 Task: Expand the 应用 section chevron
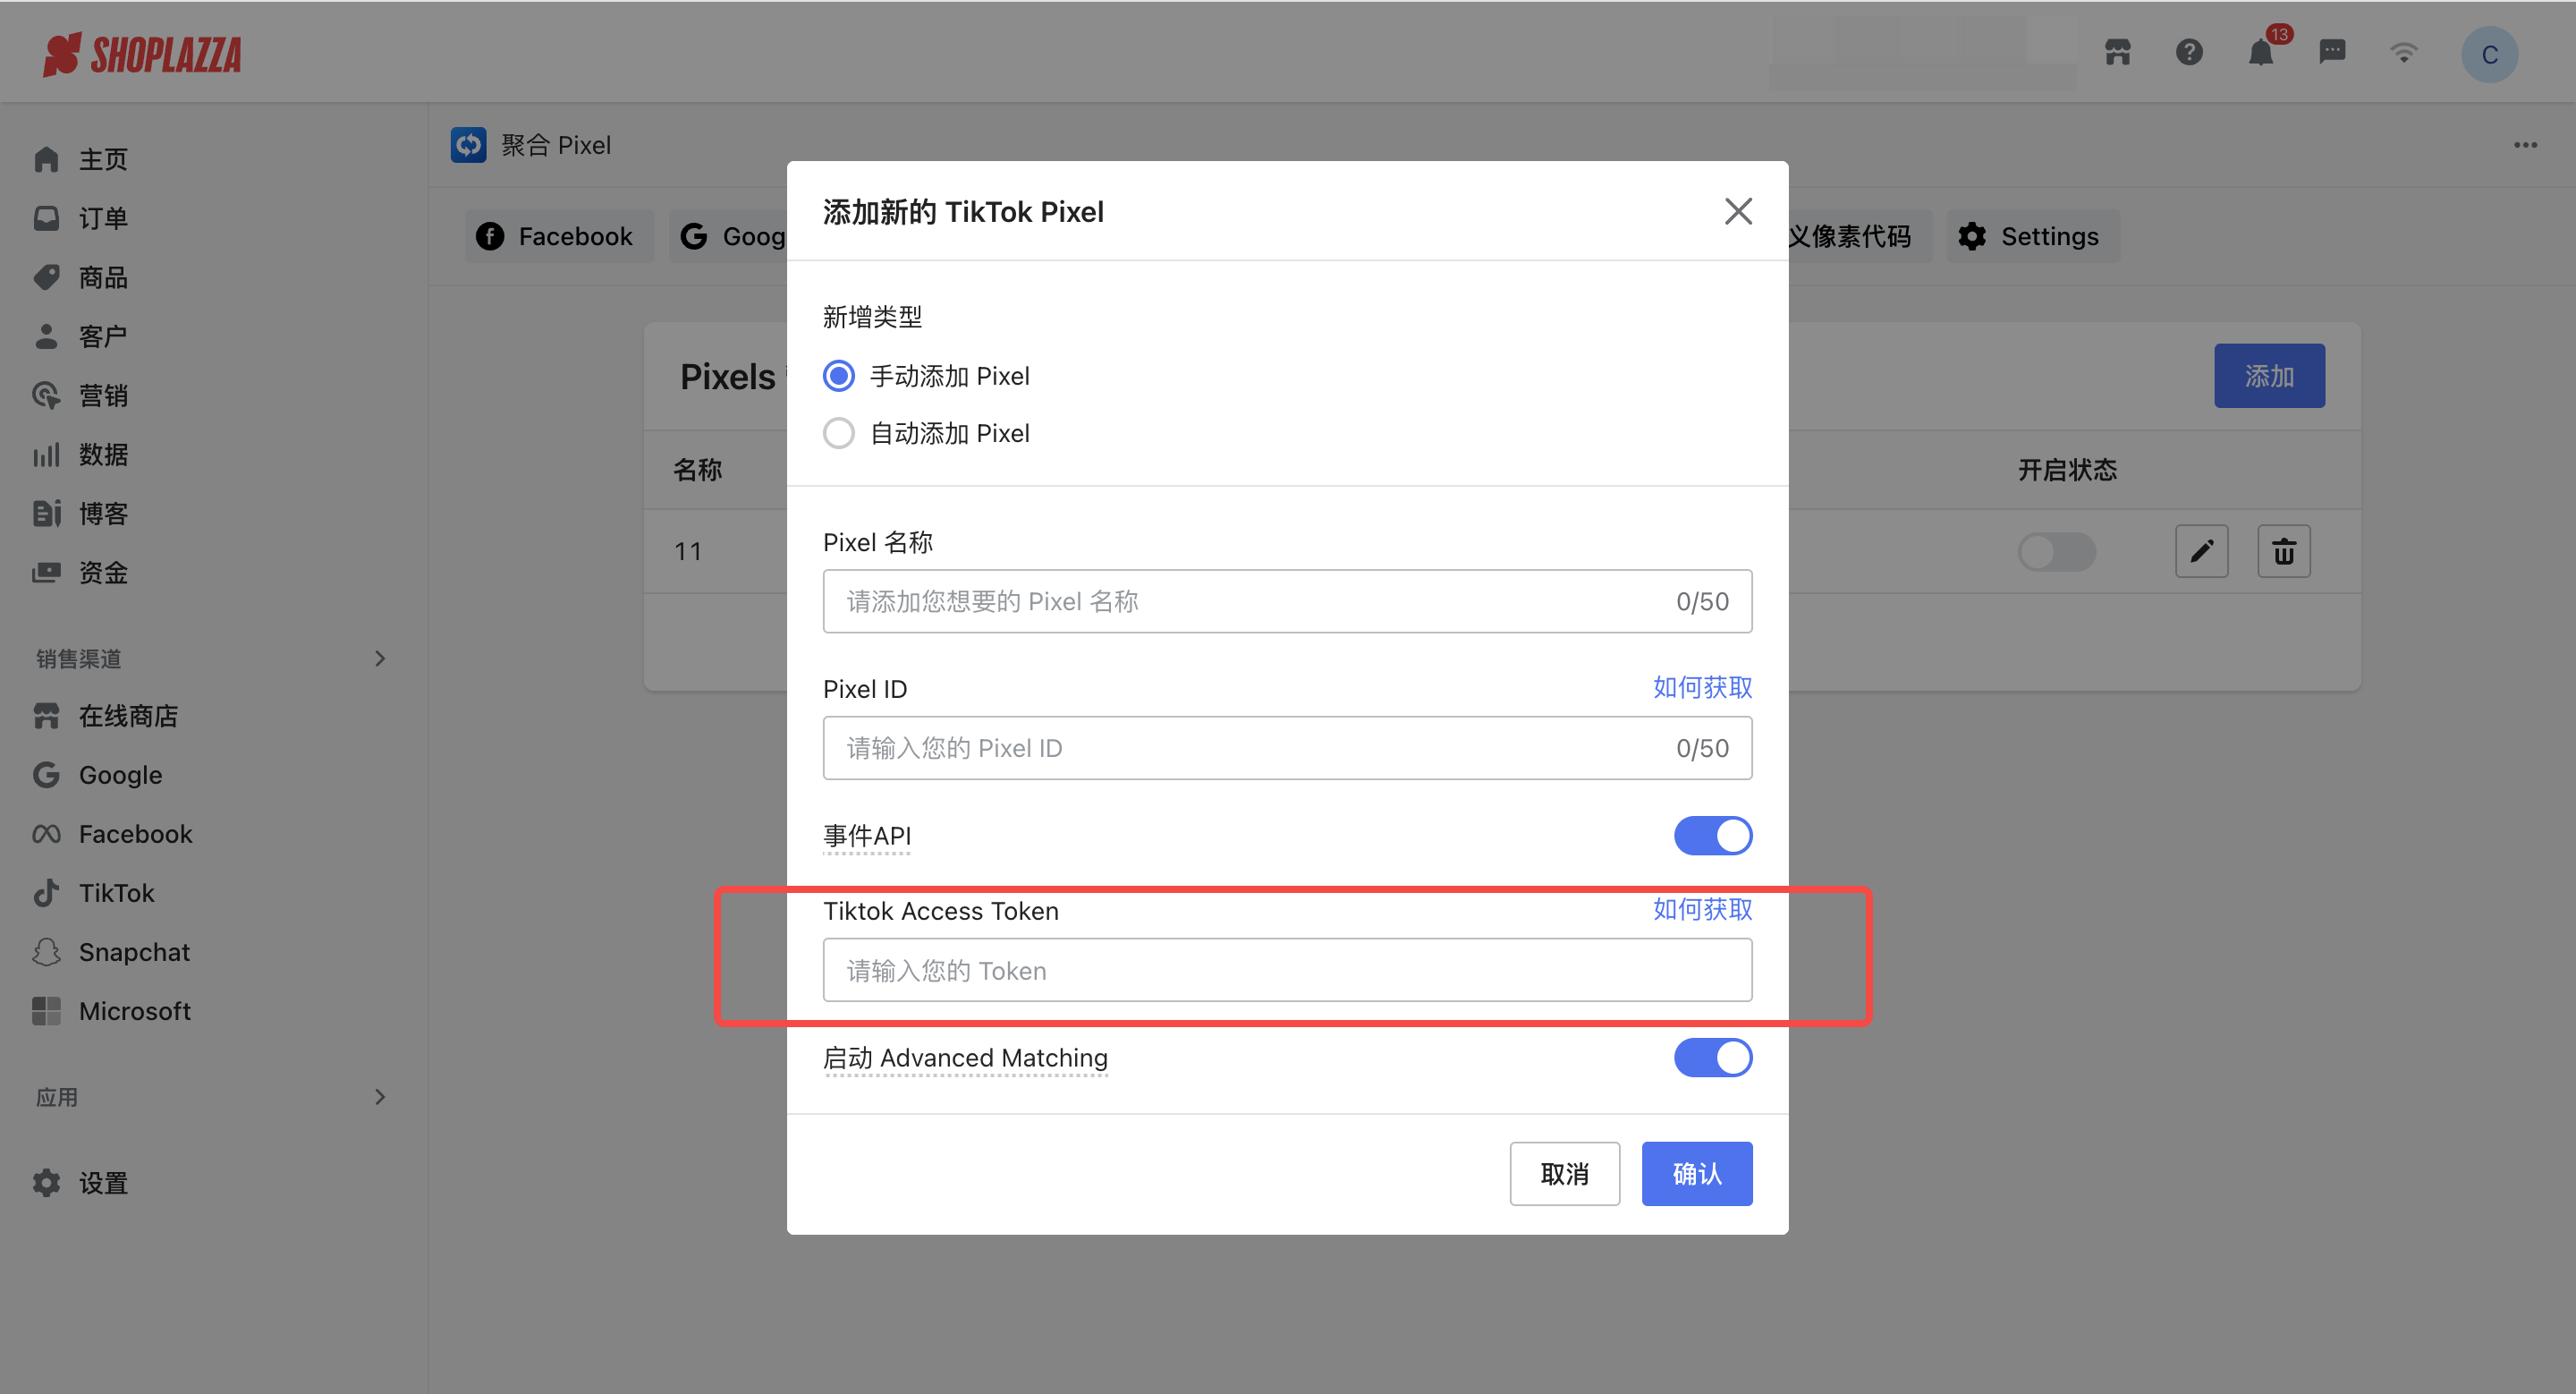coord(380,1097)
